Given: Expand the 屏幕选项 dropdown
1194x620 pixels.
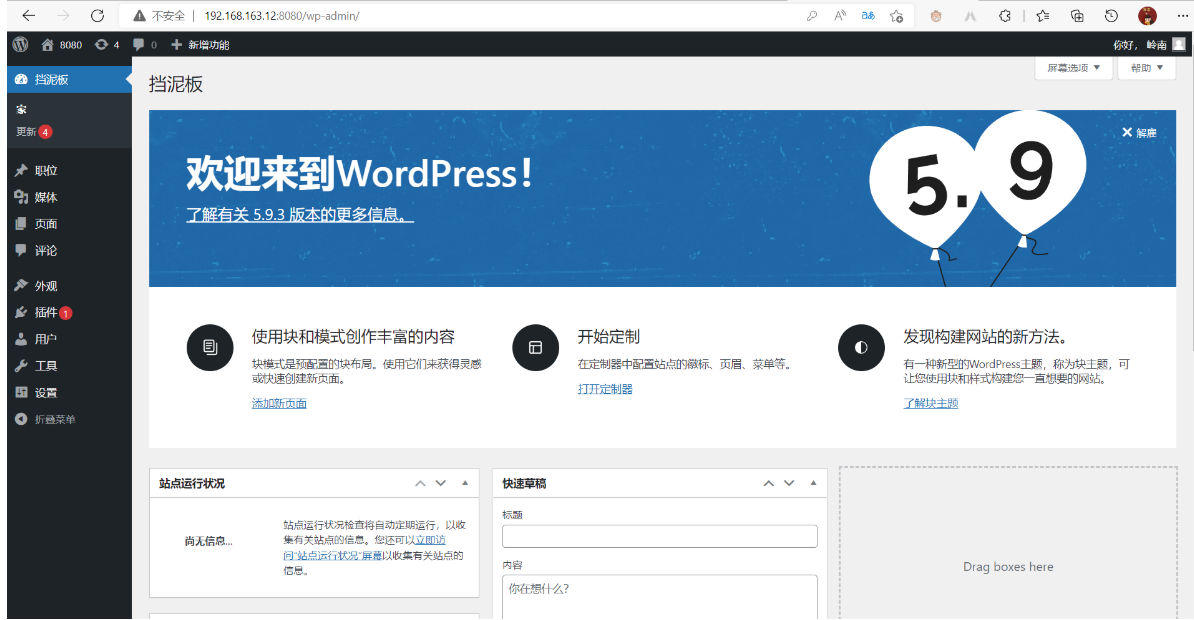Looking at the screenshot, I should [x=1073, y=68].
